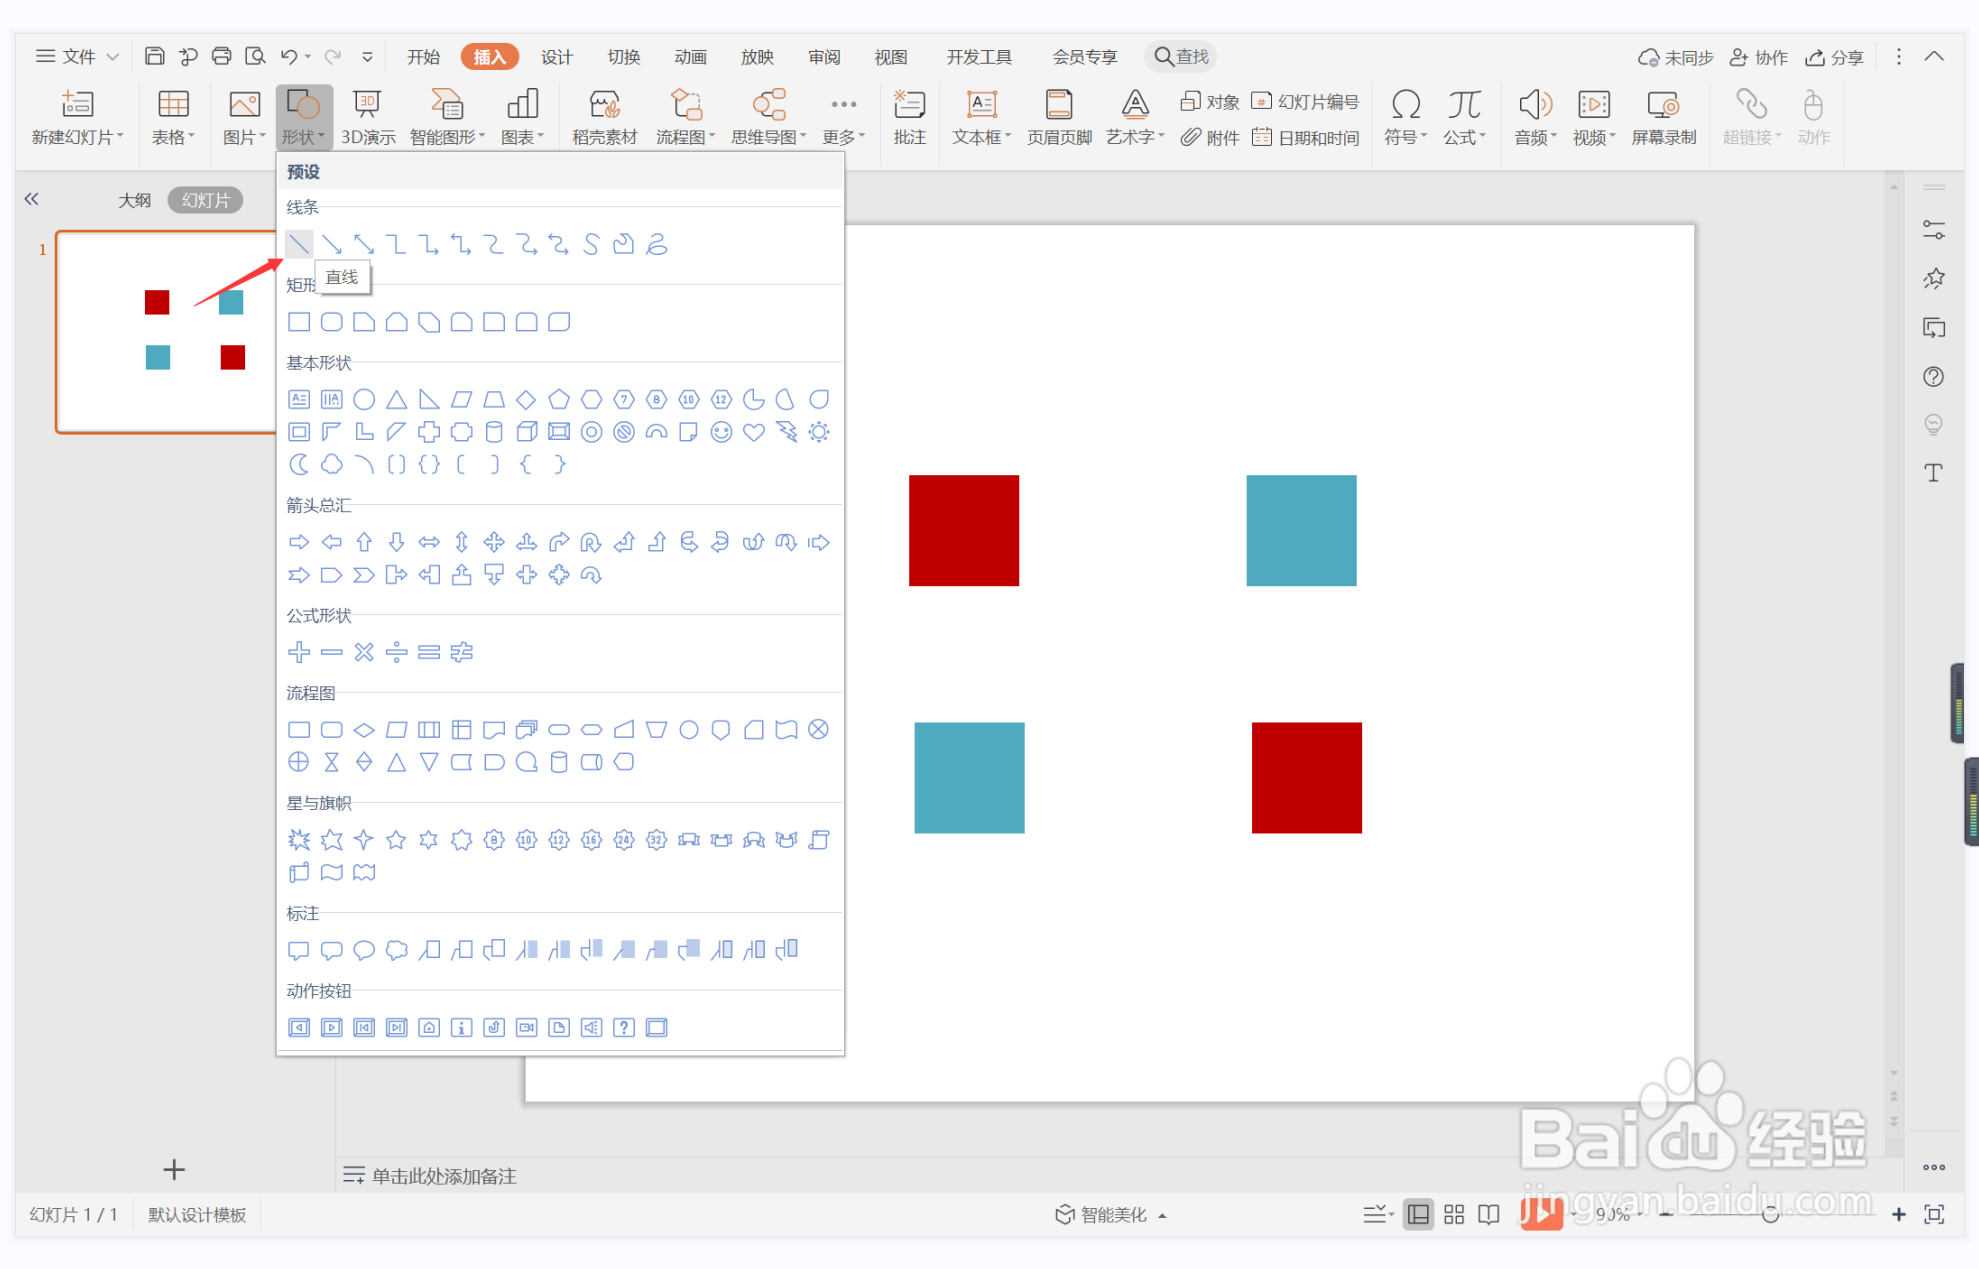The image size is (1979, 1269).
Task: Toggle notes pane display in status bar
Action: point(1378,1214)
